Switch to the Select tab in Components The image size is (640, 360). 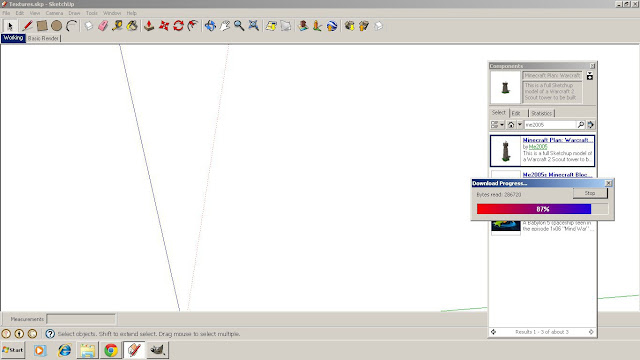498,113
